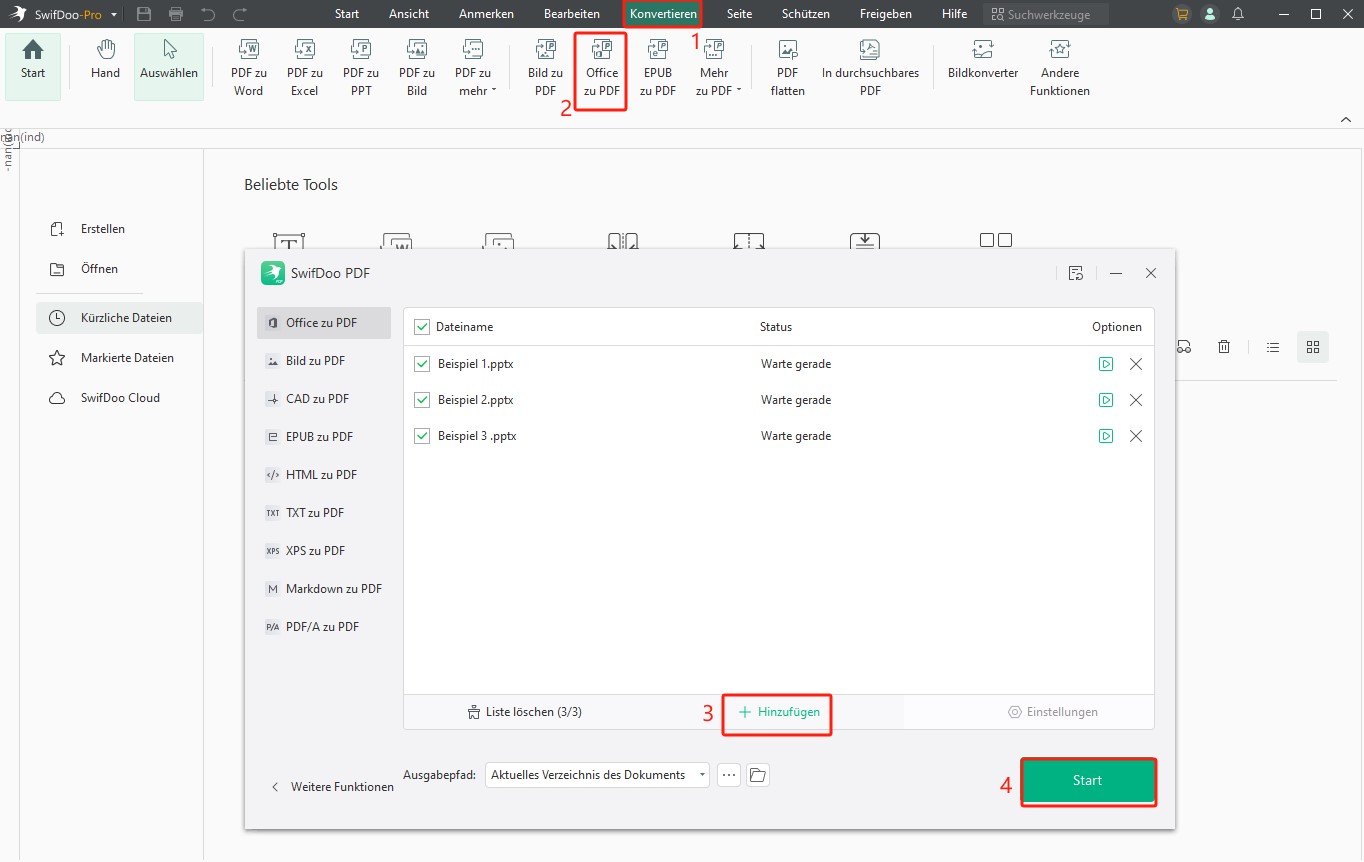Remove Beispiel 3 .pptx from the list
Viewport: 1364px width, 862px height.
(x=1136, y=436)
